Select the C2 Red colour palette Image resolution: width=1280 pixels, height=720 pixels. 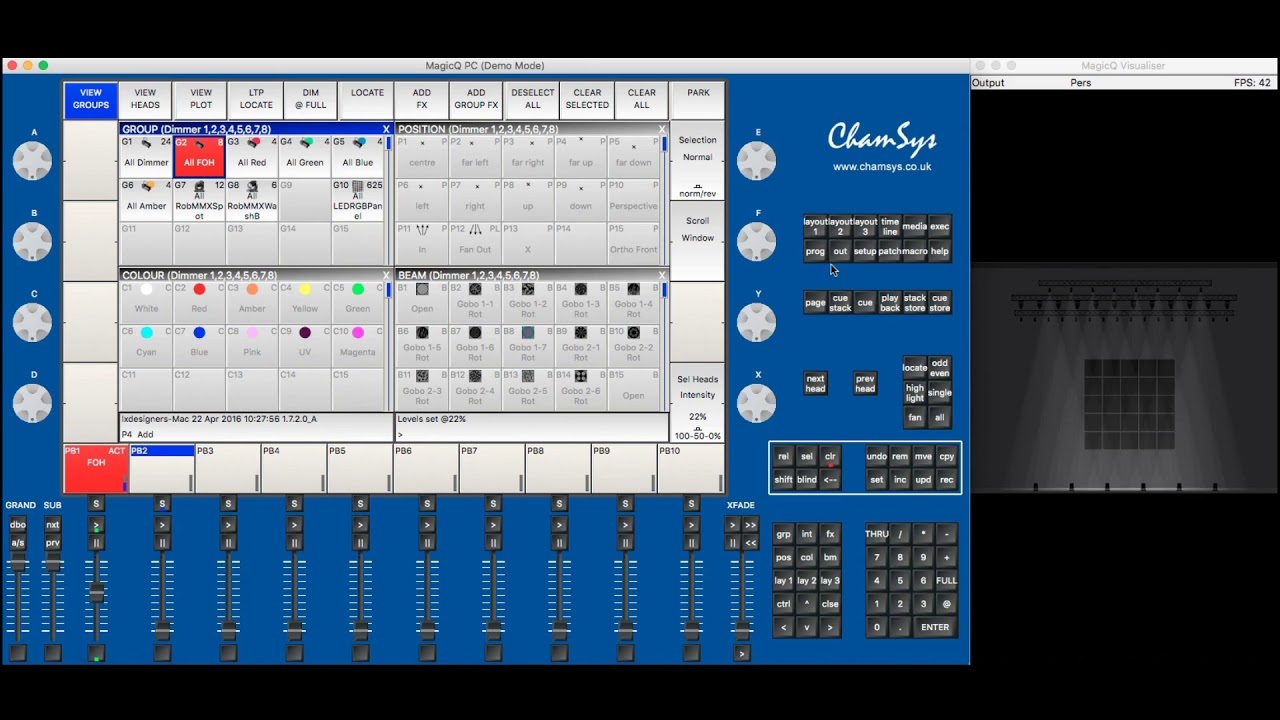pos(199,302)
